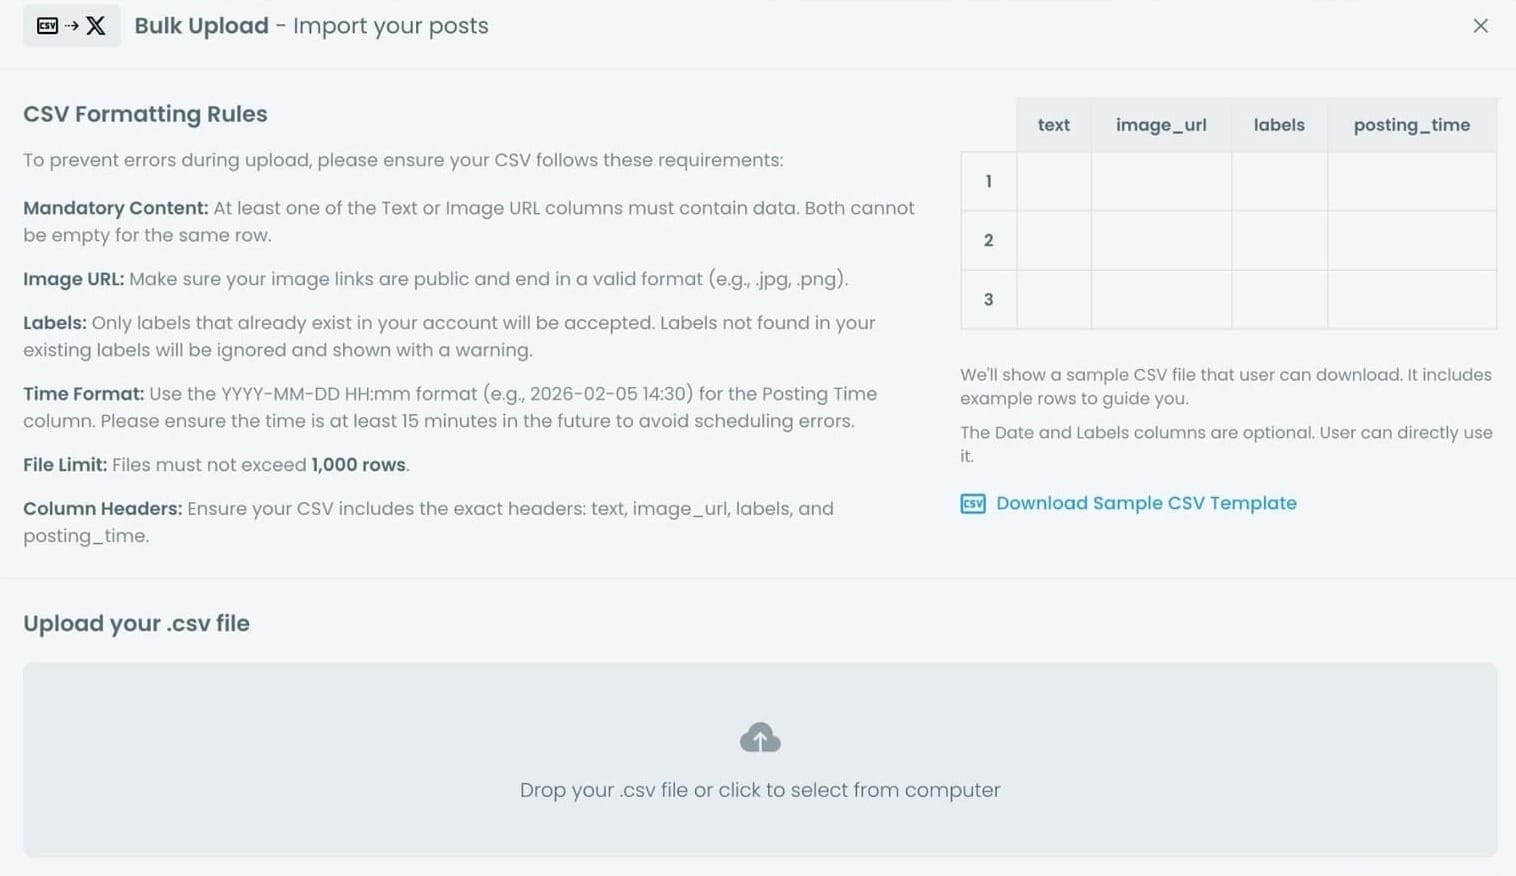Screen dimensions: 1516x876
Task: Click the bold 1,000 rows text
Action: (357, 464)
